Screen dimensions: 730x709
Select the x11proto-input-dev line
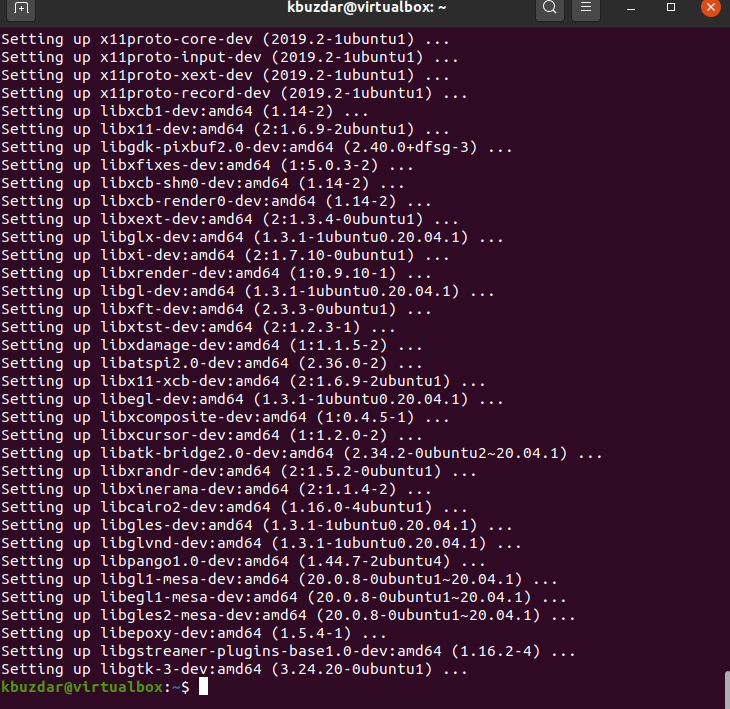point(230,57)
